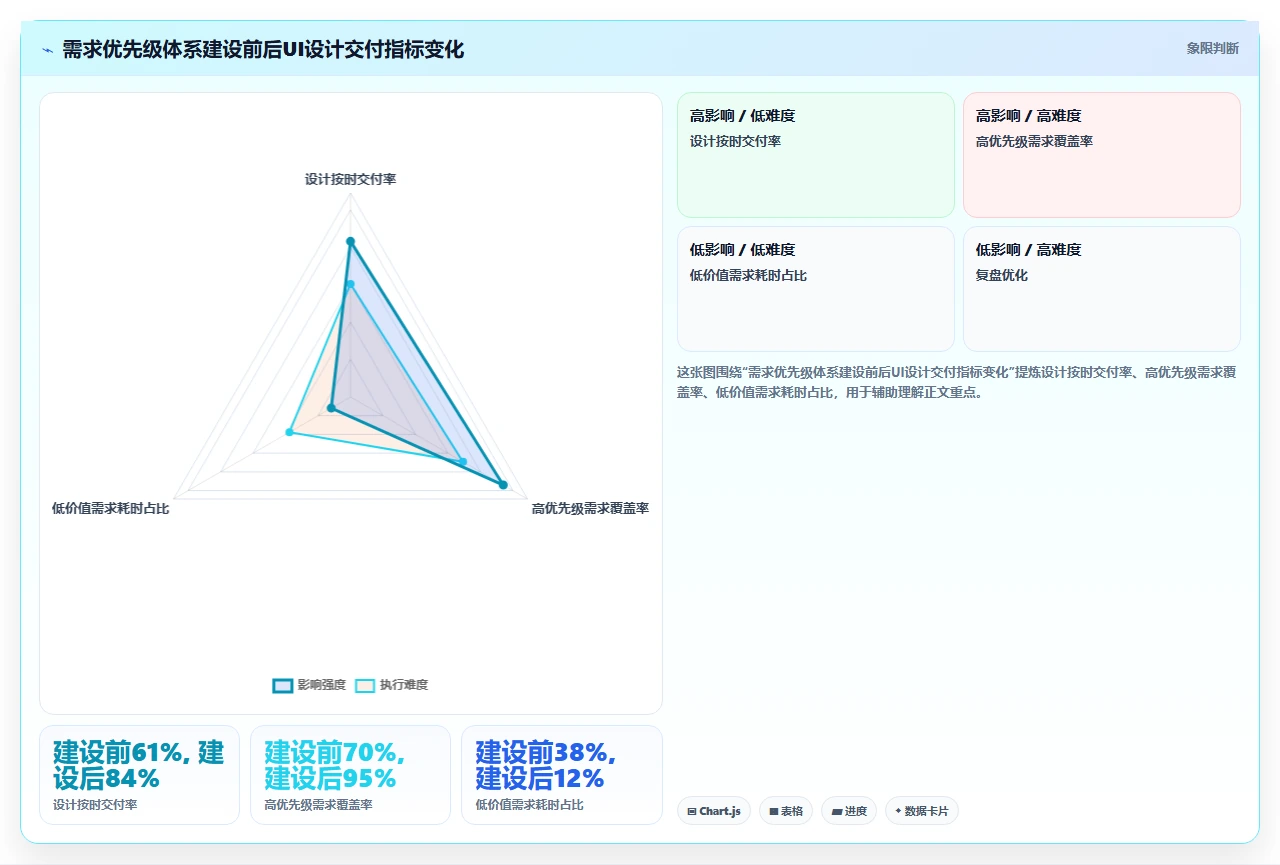Click the lightning icon beside the title
The height and width of the screenshot is (865, 1280).
pyautogui.click(x=47, y=50)
